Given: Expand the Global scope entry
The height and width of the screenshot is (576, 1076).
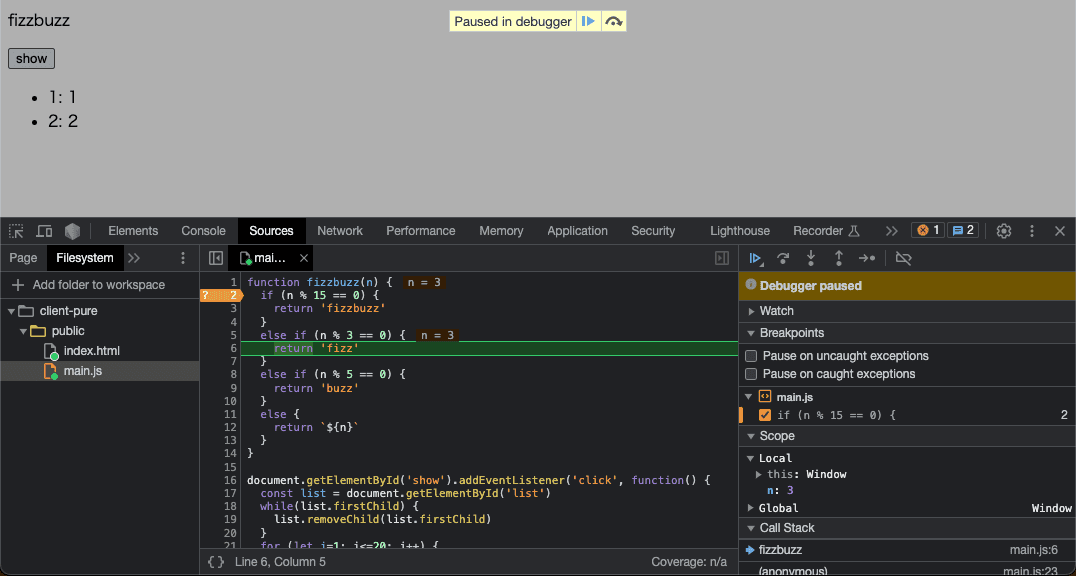Looking at the screenshot, I should coord(751,507).
